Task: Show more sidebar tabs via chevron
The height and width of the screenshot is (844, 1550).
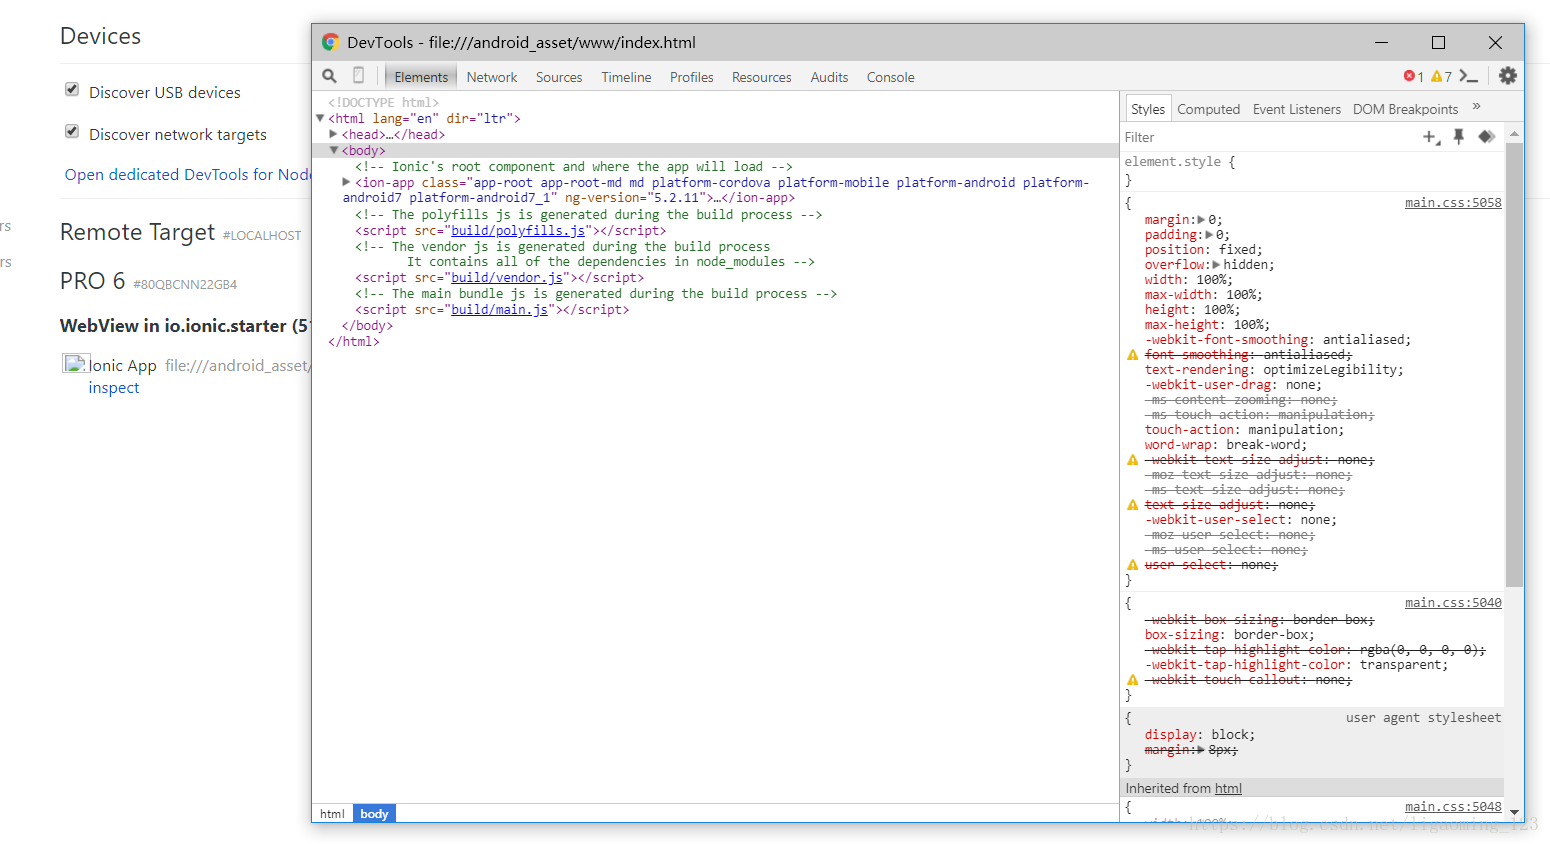Action: point(1476,107)
